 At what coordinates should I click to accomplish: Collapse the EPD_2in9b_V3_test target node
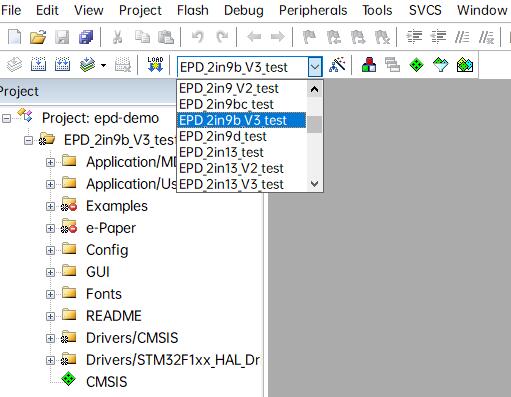pos(29,140)
